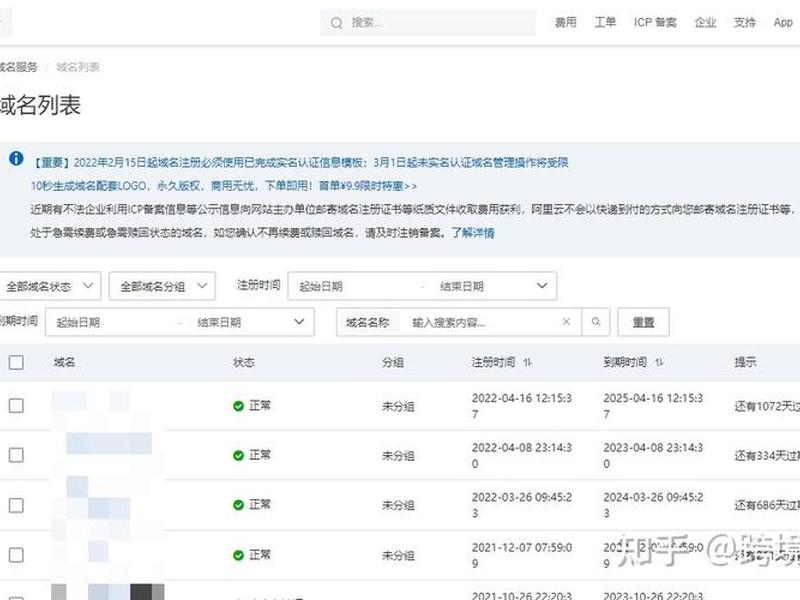Open ICP 备案 in the top navigation

pyautogui.click(x=655, y=22)
